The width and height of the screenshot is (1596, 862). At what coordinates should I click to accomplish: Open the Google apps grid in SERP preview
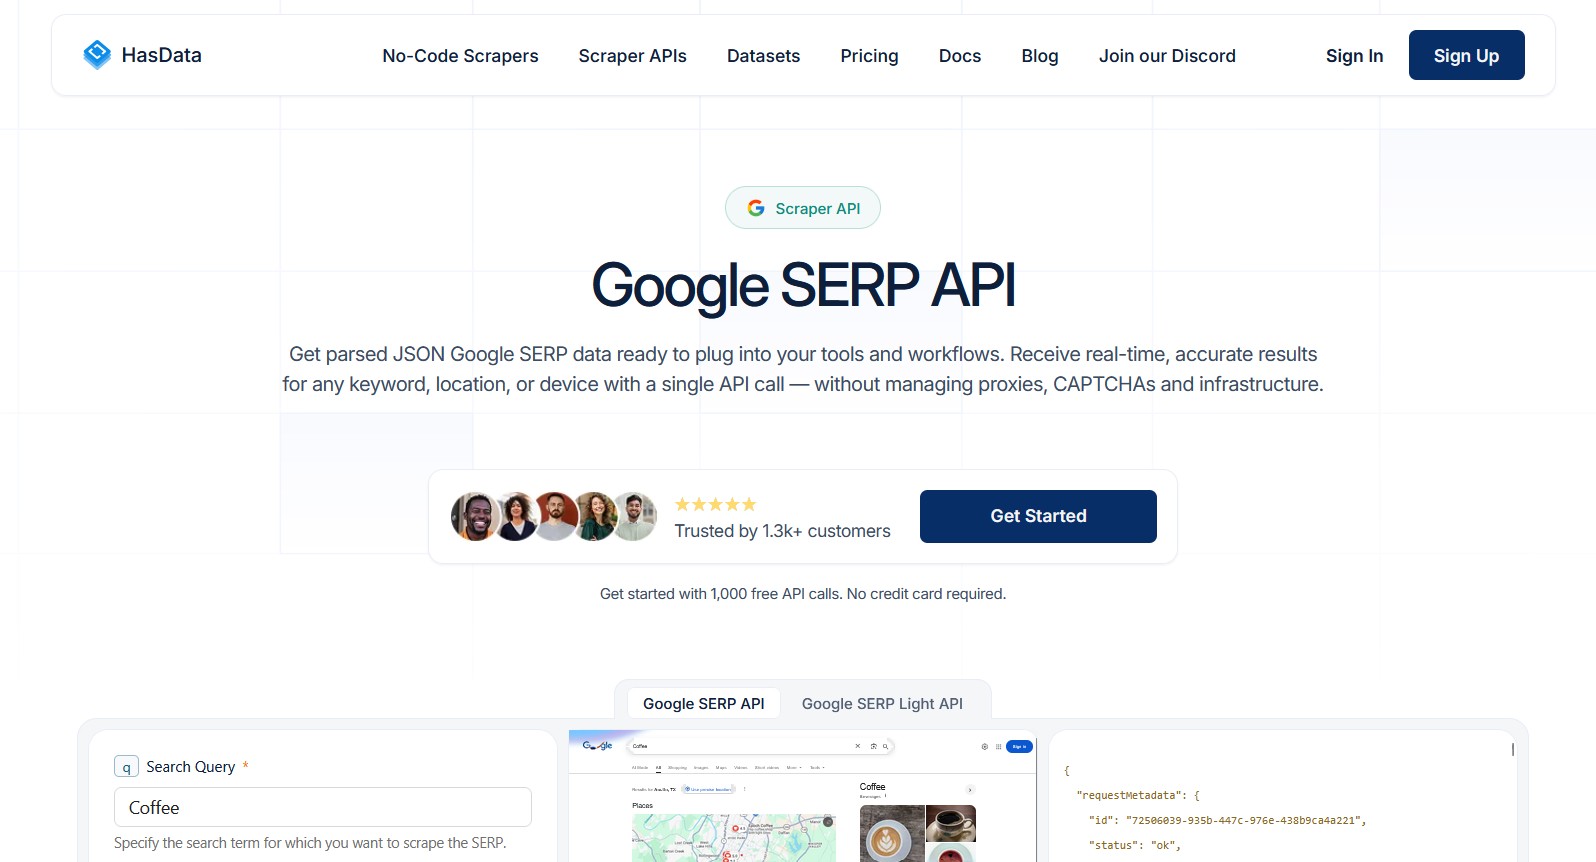(998, 746)
